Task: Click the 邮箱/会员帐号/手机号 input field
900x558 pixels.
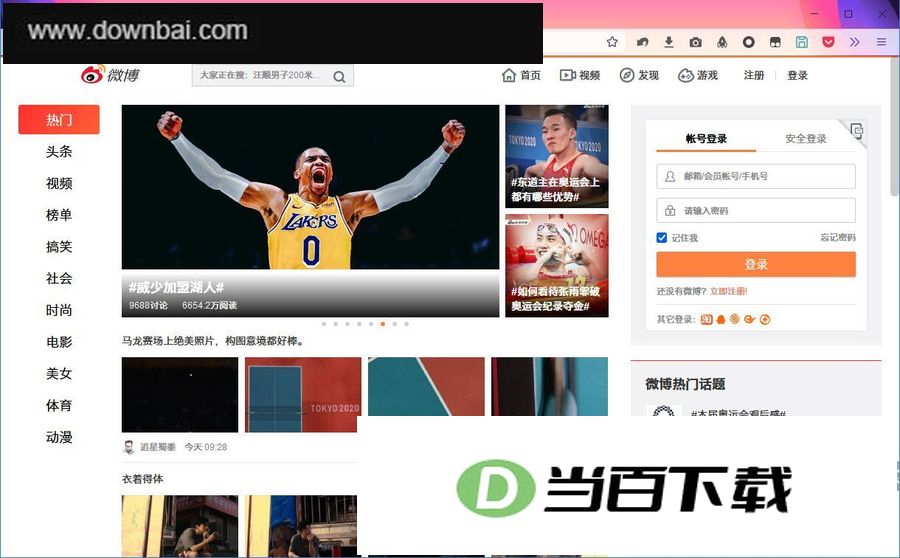Action: point(756,176)
